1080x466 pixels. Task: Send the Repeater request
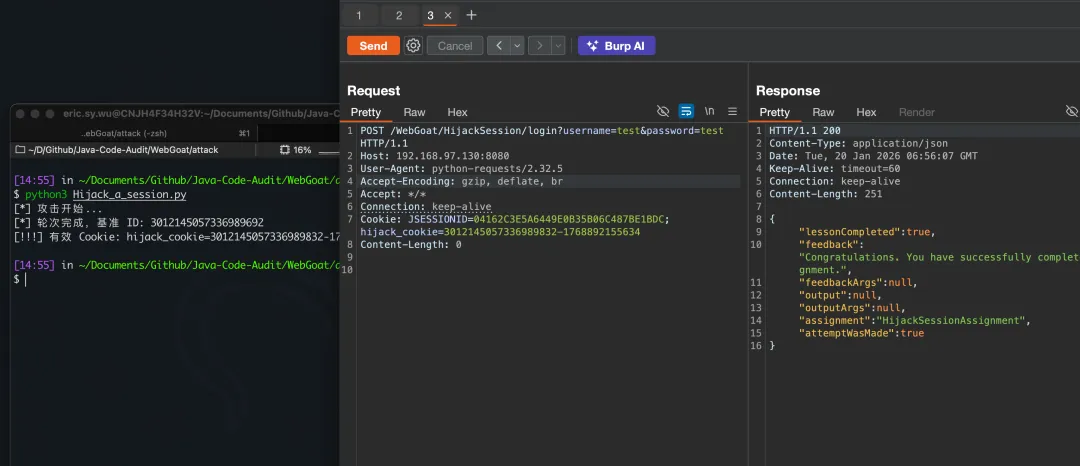(x=373, y=45)
